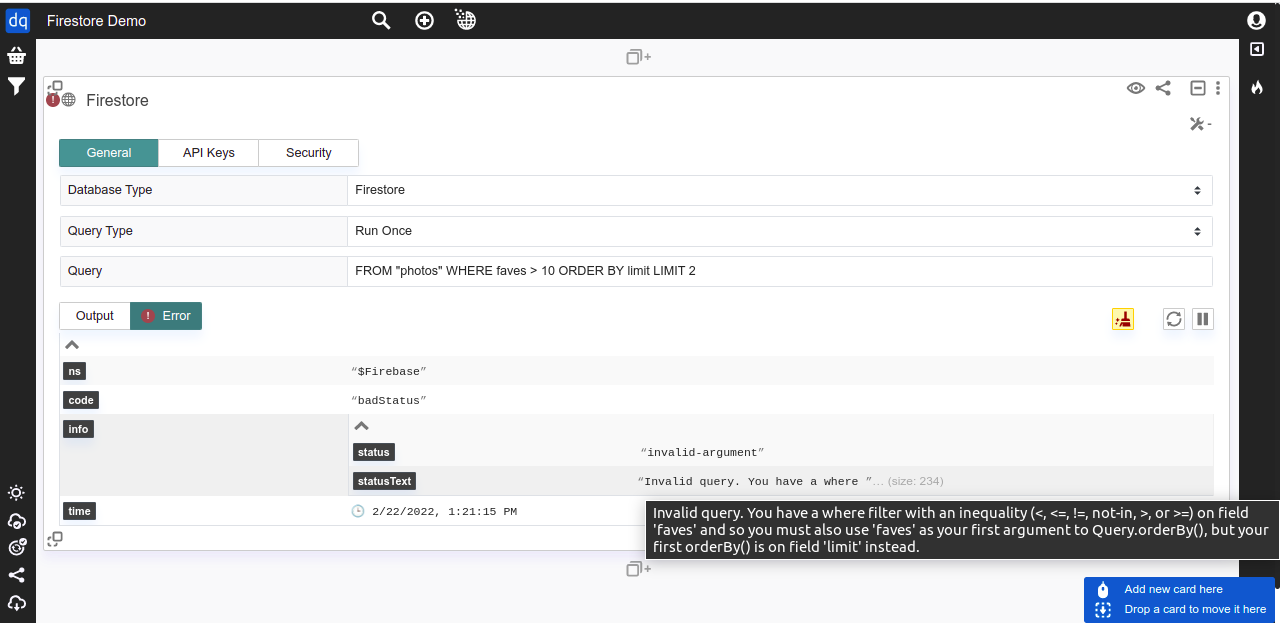Switch to the Security tab
The height and width of the screenshot is (623, 1280).
tap(309, 153)
